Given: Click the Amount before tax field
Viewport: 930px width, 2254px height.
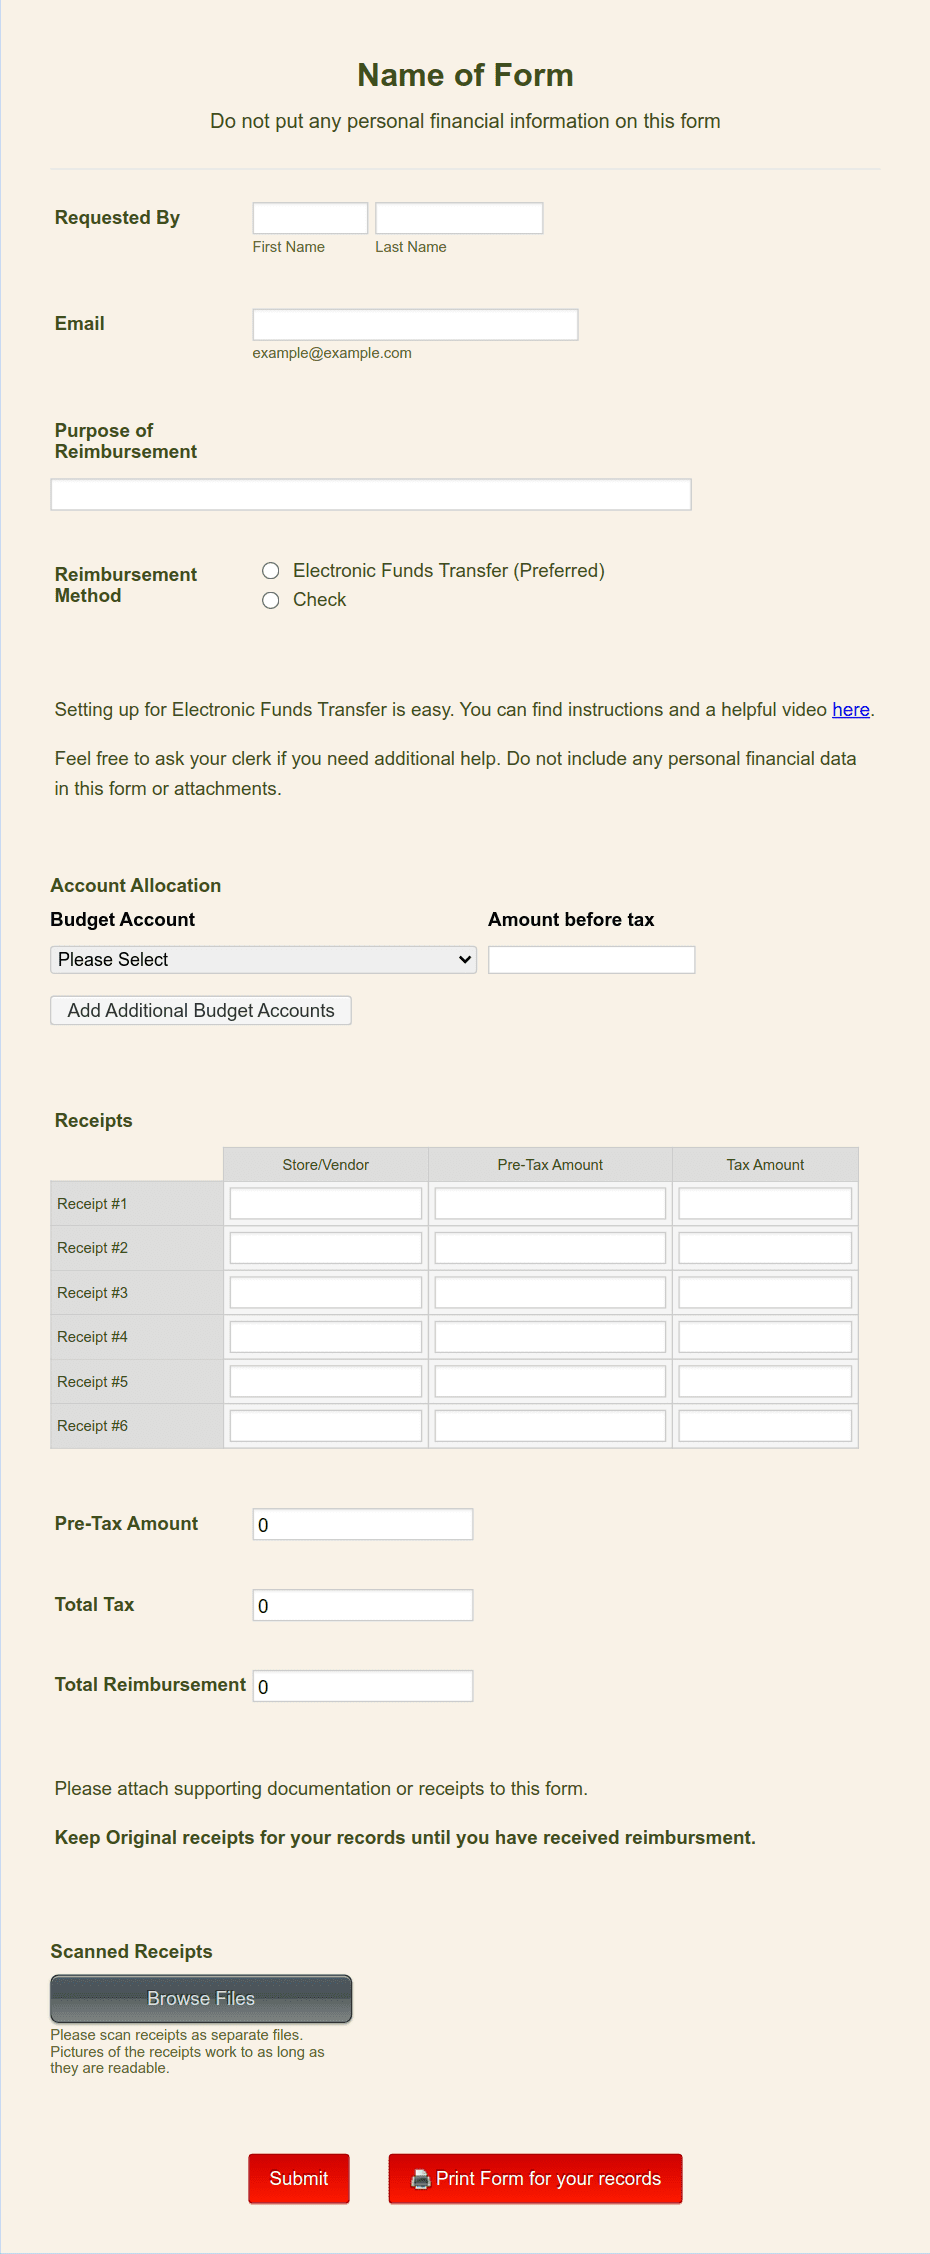Looking at the screenshot, I should pyautogui.click(x=590, y=959).
